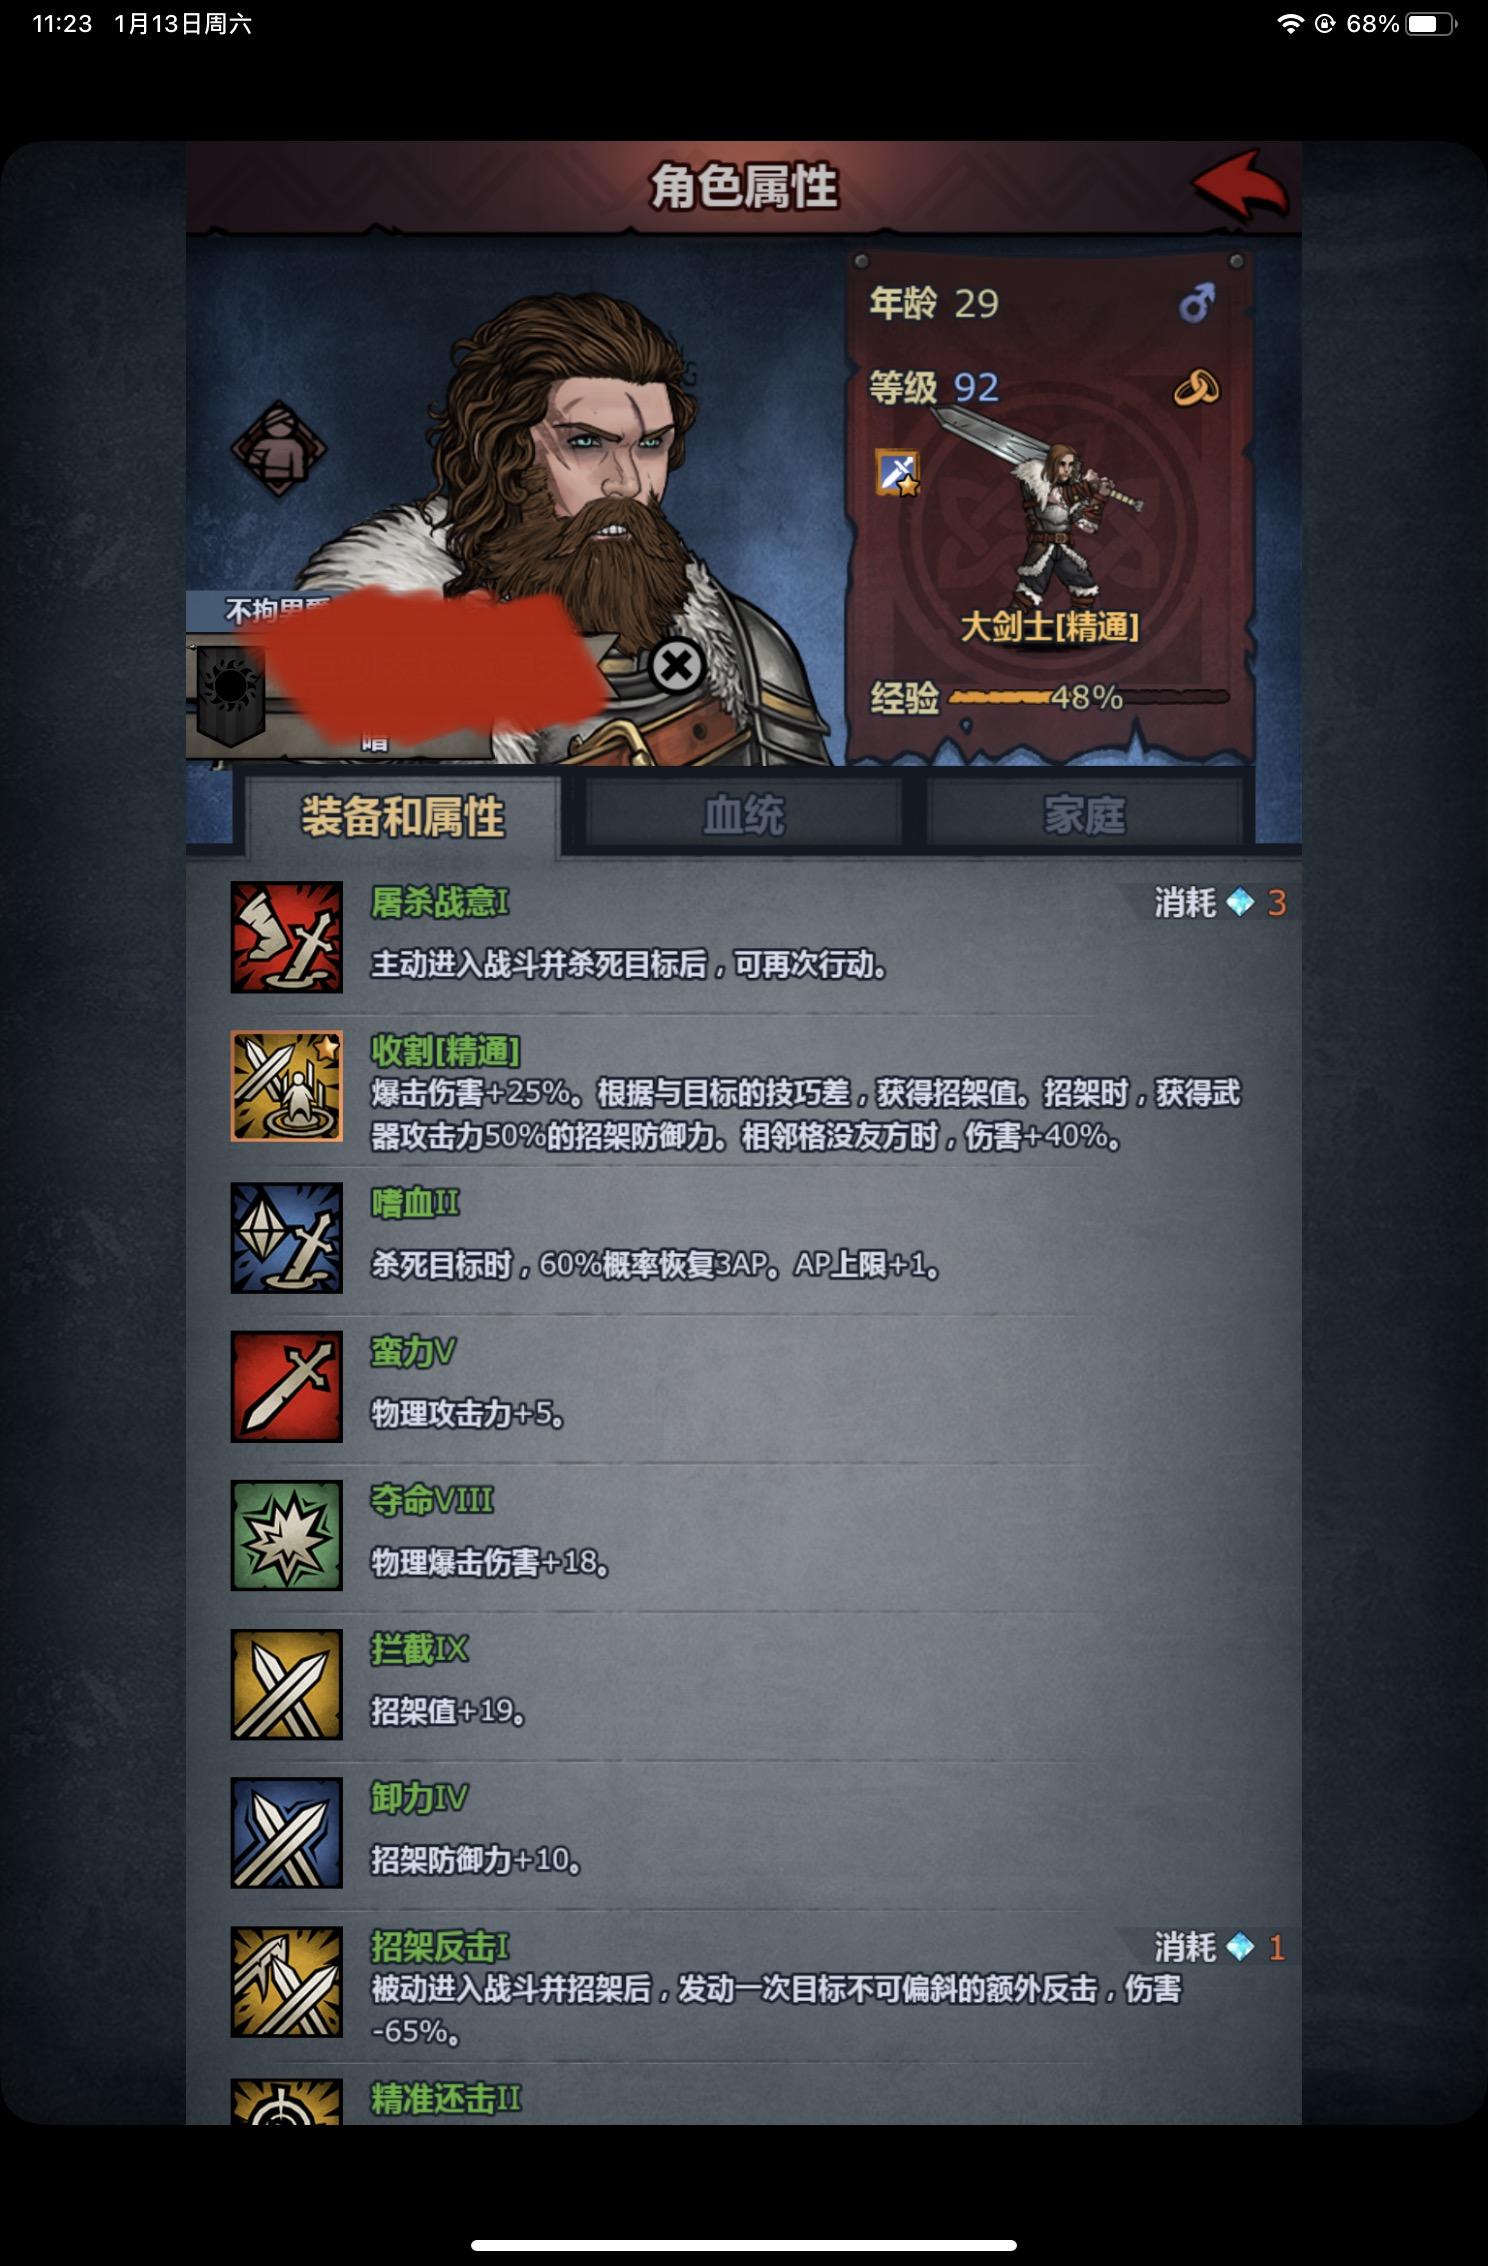This screenshot has width=1488, height=2266.
Task: Tap the class mastery sword badge
Action: (x=898, y=472)
